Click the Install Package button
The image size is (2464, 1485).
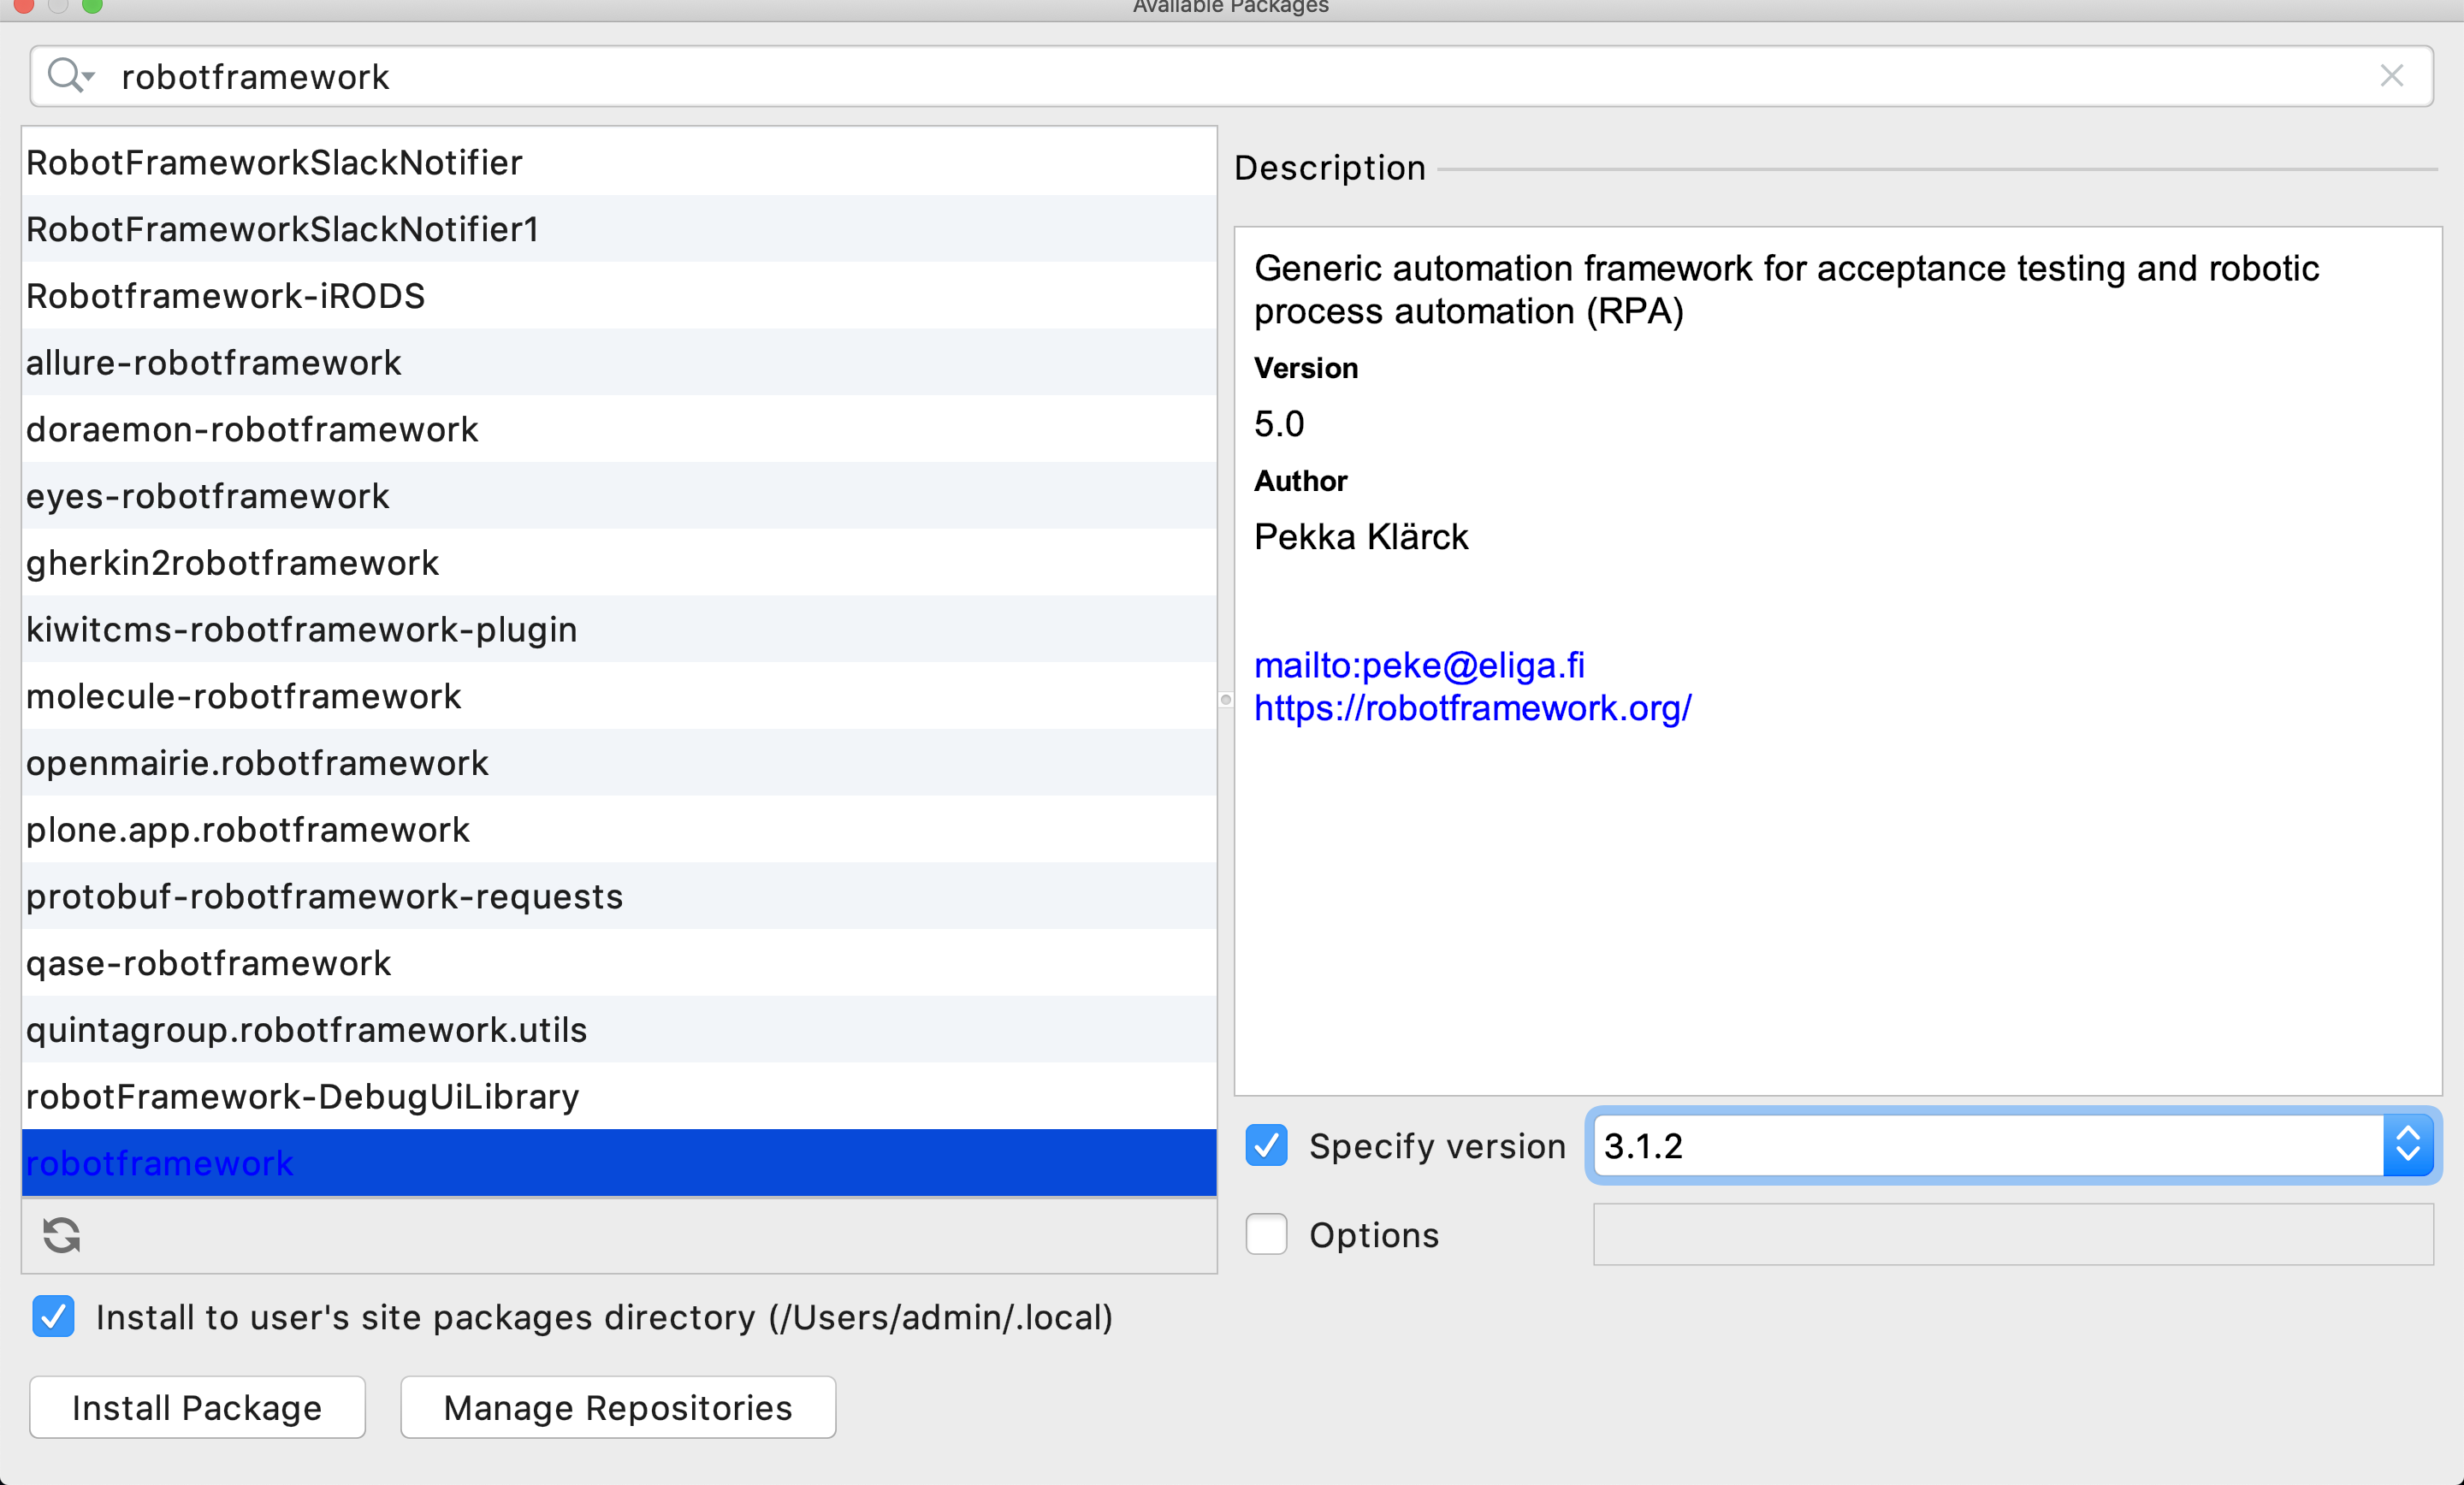[x=197, y=1407]
